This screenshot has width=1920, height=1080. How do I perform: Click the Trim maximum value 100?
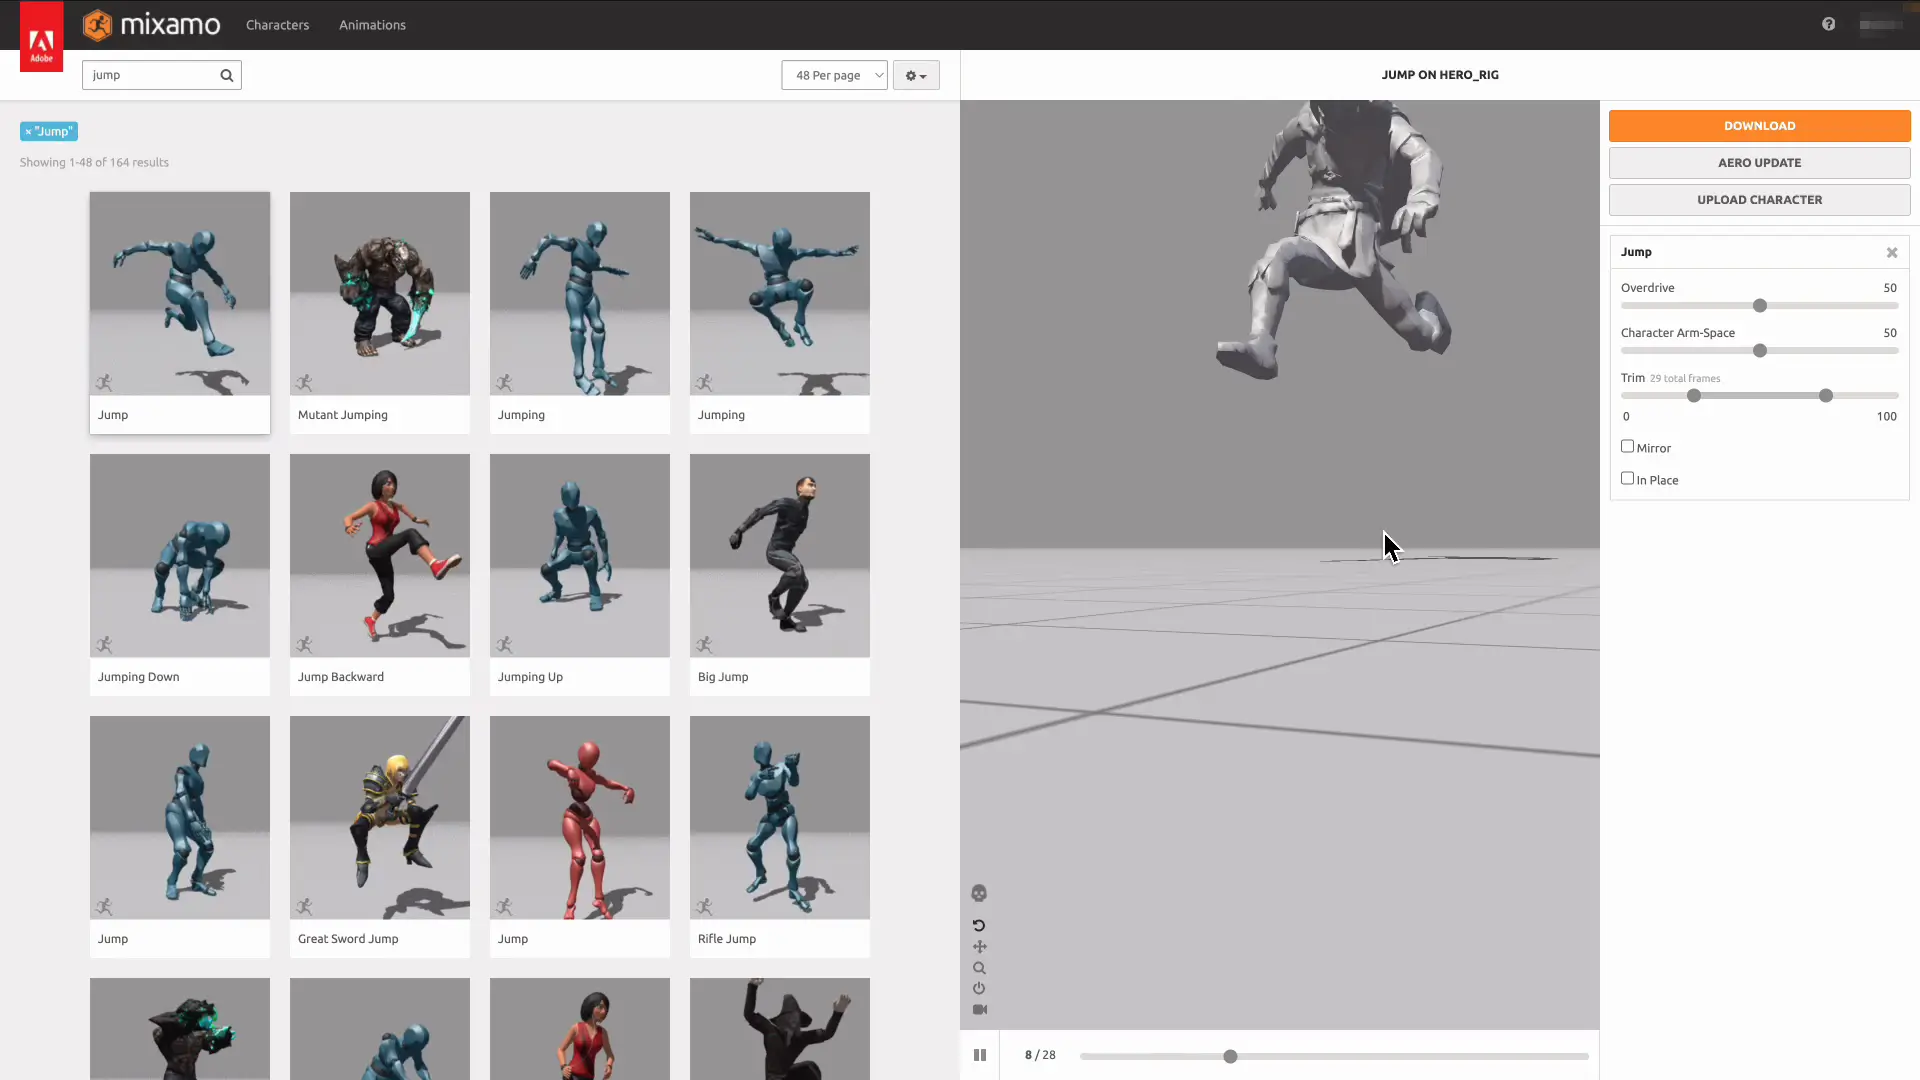pos(1886,416)
